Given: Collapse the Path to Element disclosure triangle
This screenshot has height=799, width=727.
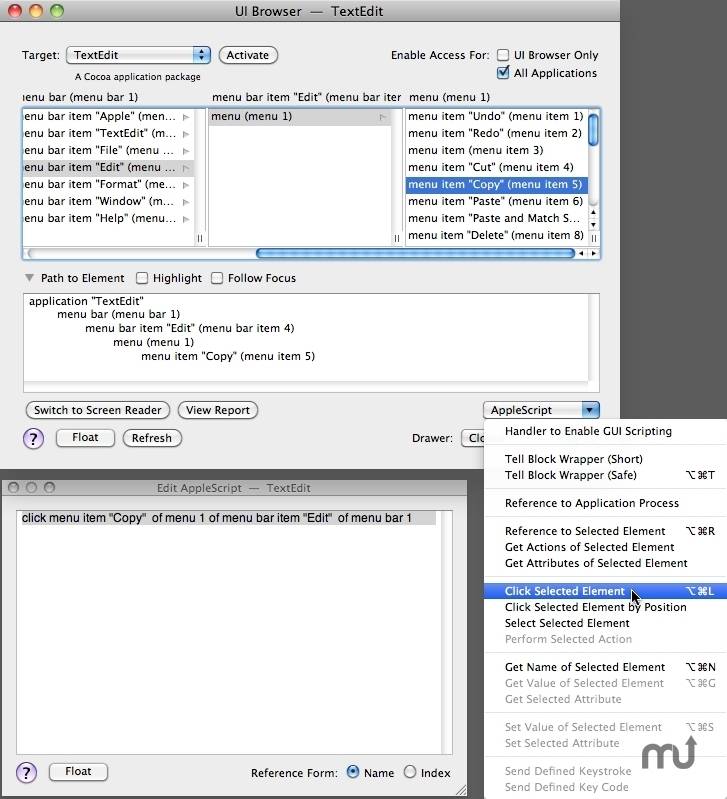Looking at the screenshot, I should click(x=30, y=279).
